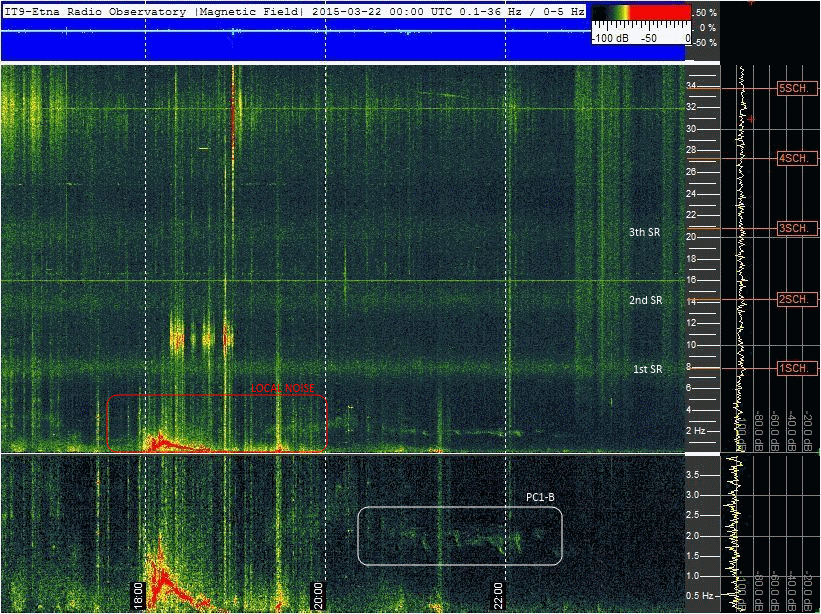
Task: Click the 3th SR label
Action: (645, 232)
